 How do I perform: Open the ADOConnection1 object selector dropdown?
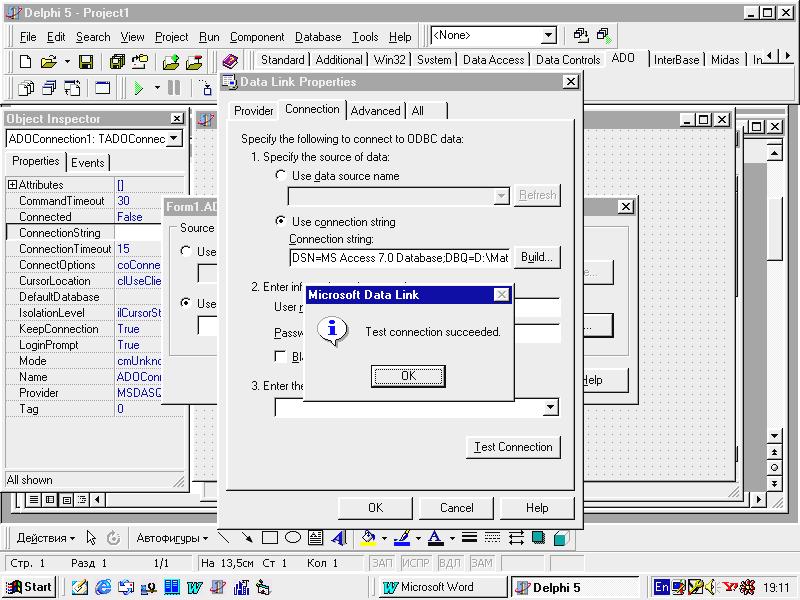point(174,138)
